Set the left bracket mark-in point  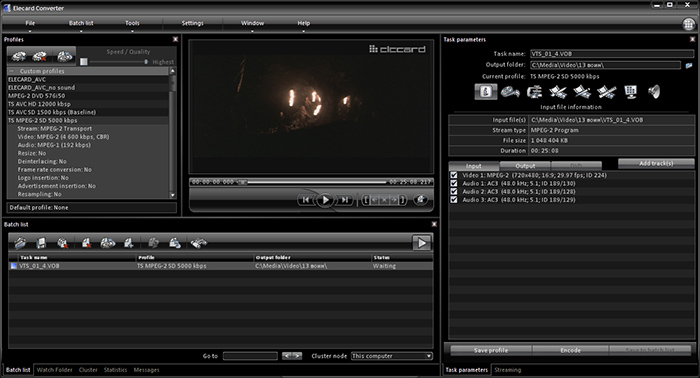click(x=366, y=200)
